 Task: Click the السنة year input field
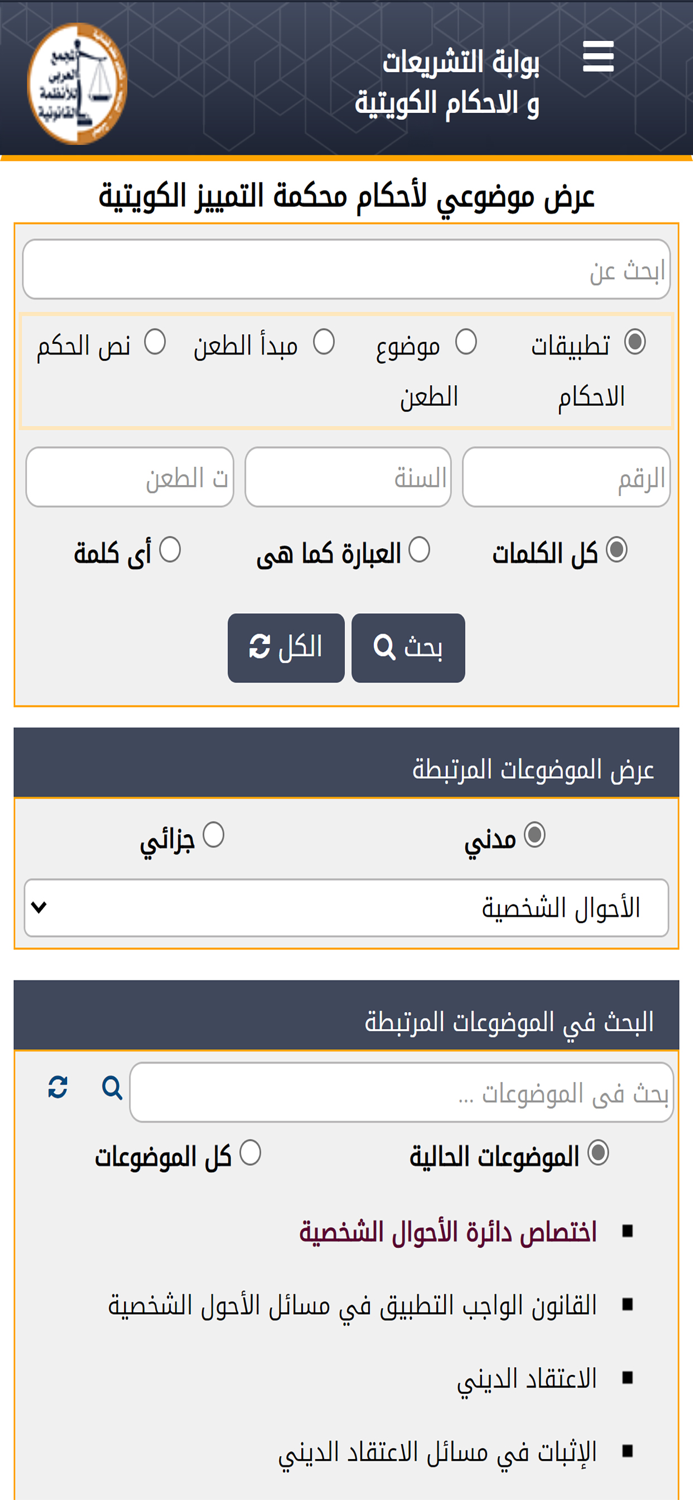[348, 476]
